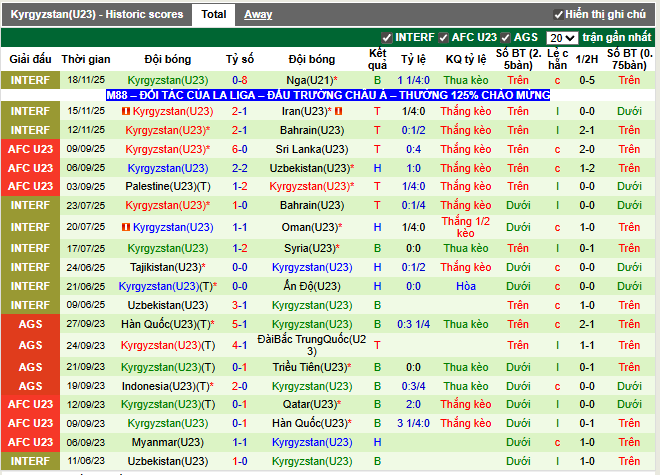660x475 pixels.
Task: Click red card icon after Iran(U23)
Action: pyautogui.click(x=339, y=111)
